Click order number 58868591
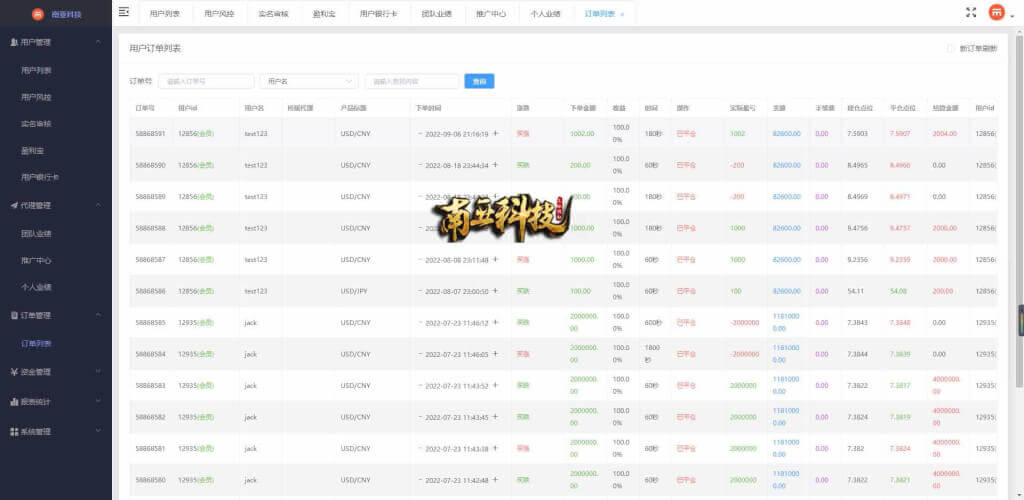 coord(150,133)
